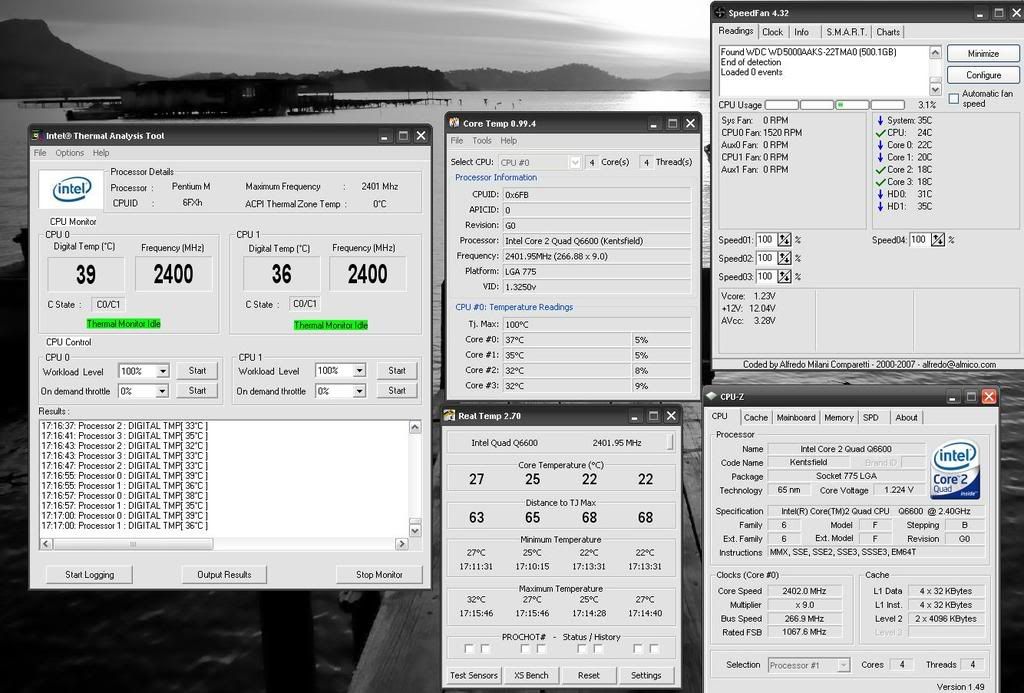
Task: Click the Reset button in Real Temp
Action: 588,675
